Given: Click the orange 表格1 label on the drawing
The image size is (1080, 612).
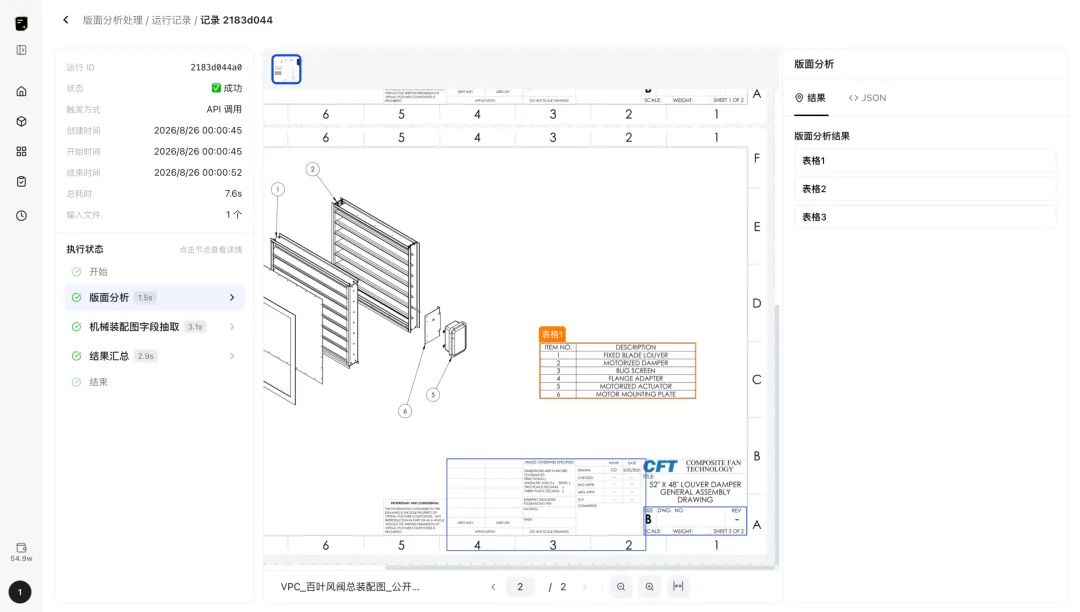Looking at the screenshot, I should click(x=552, y=335).
